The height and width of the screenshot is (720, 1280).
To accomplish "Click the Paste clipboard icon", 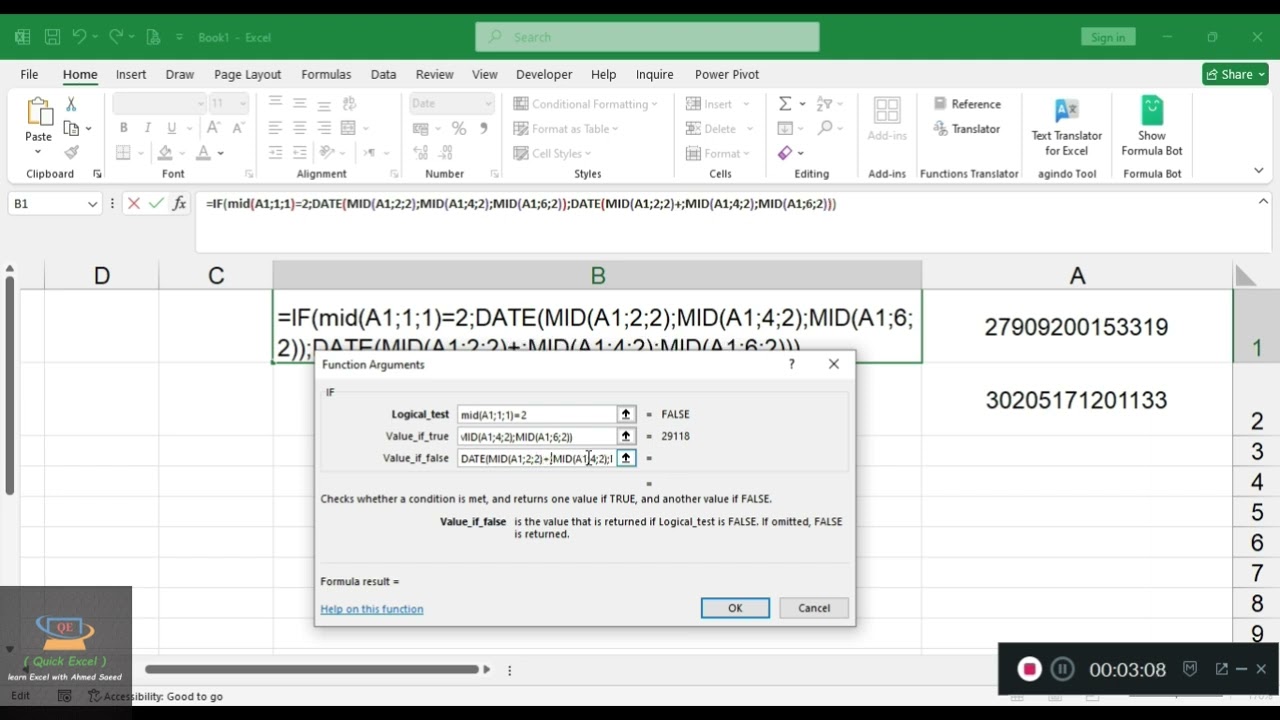I will click(x=38, y=112).
